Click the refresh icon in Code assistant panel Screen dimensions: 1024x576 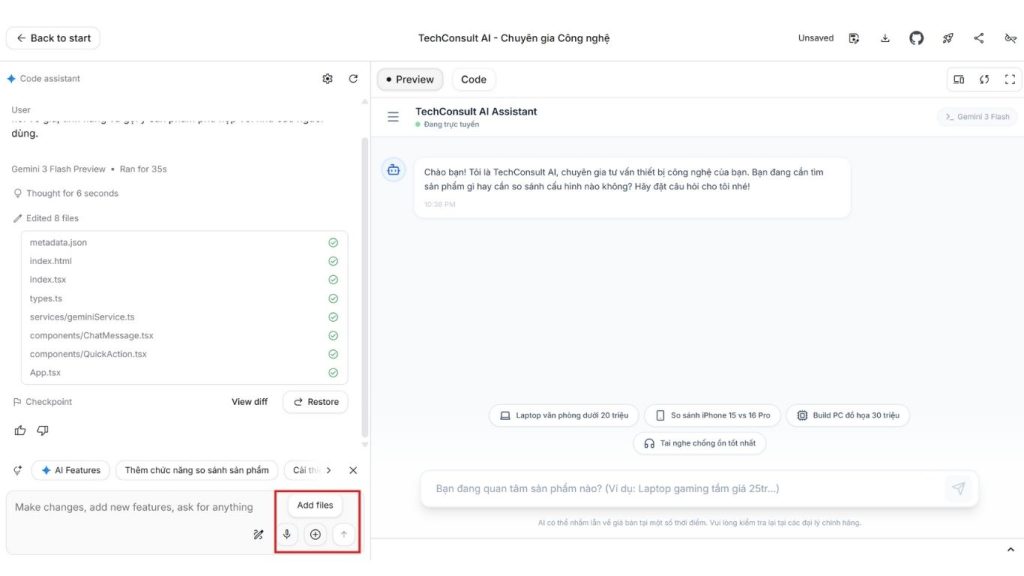click(351, 78)
